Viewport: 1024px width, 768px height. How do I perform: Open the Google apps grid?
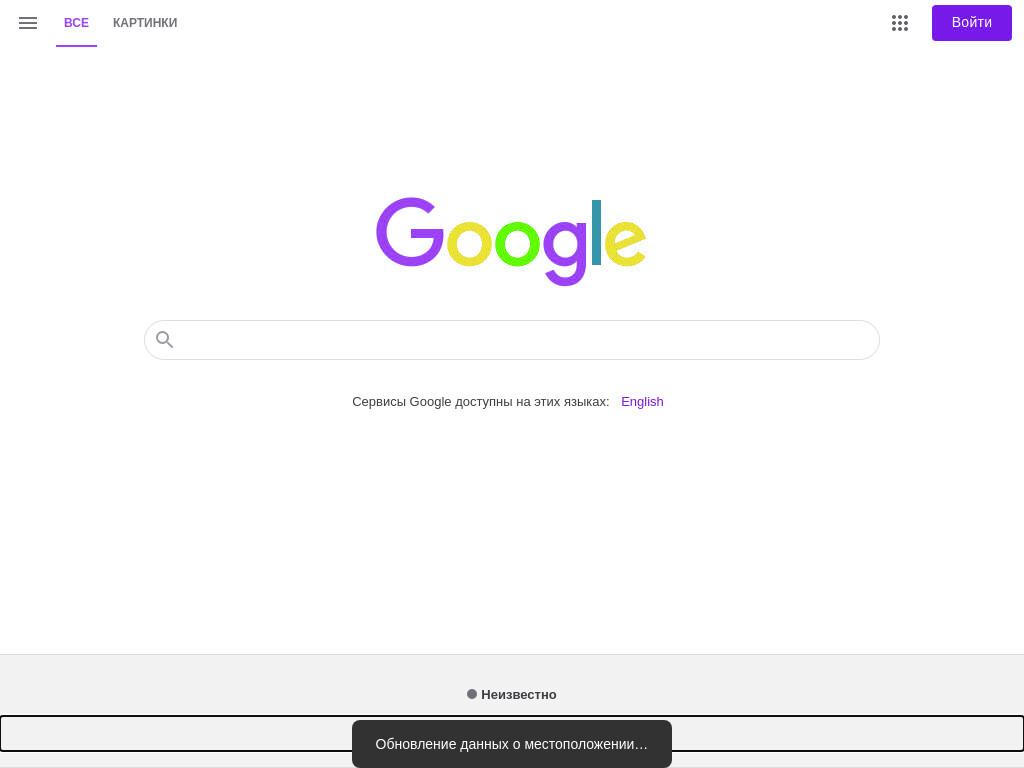[x=900, y=23]
